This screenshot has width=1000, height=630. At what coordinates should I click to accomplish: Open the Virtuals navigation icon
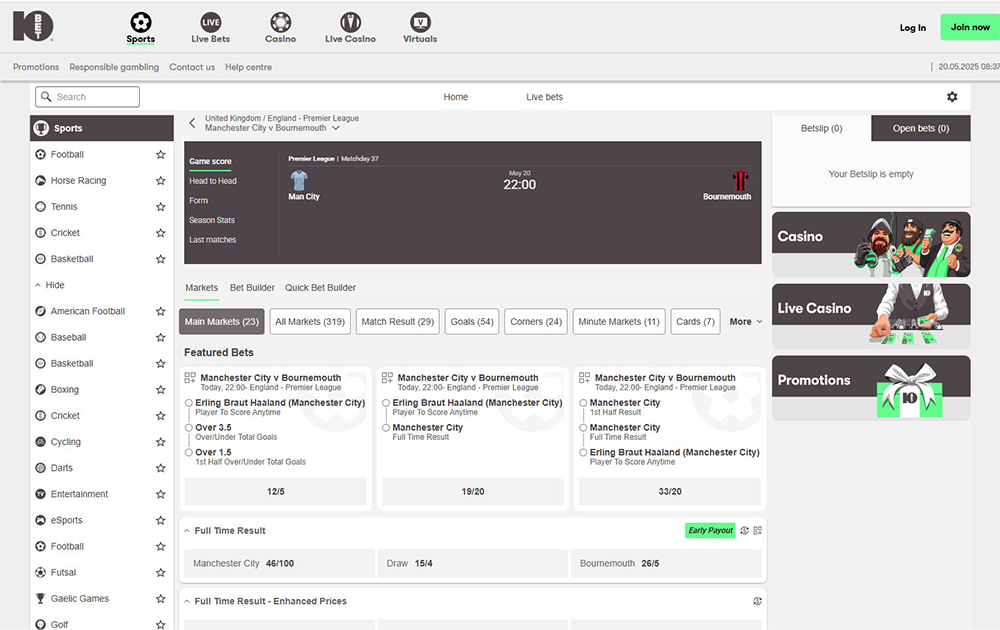420,22
